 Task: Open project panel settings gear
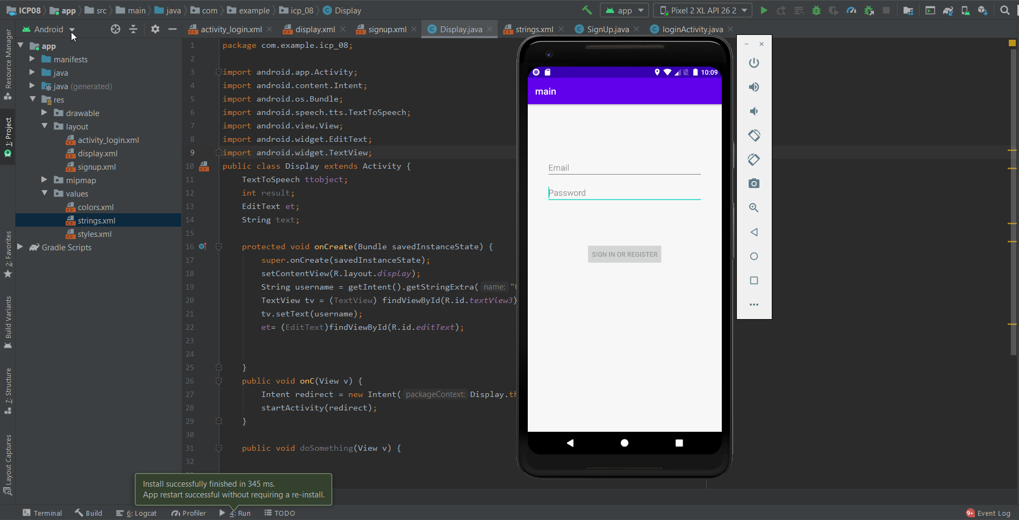coord(155,29)
